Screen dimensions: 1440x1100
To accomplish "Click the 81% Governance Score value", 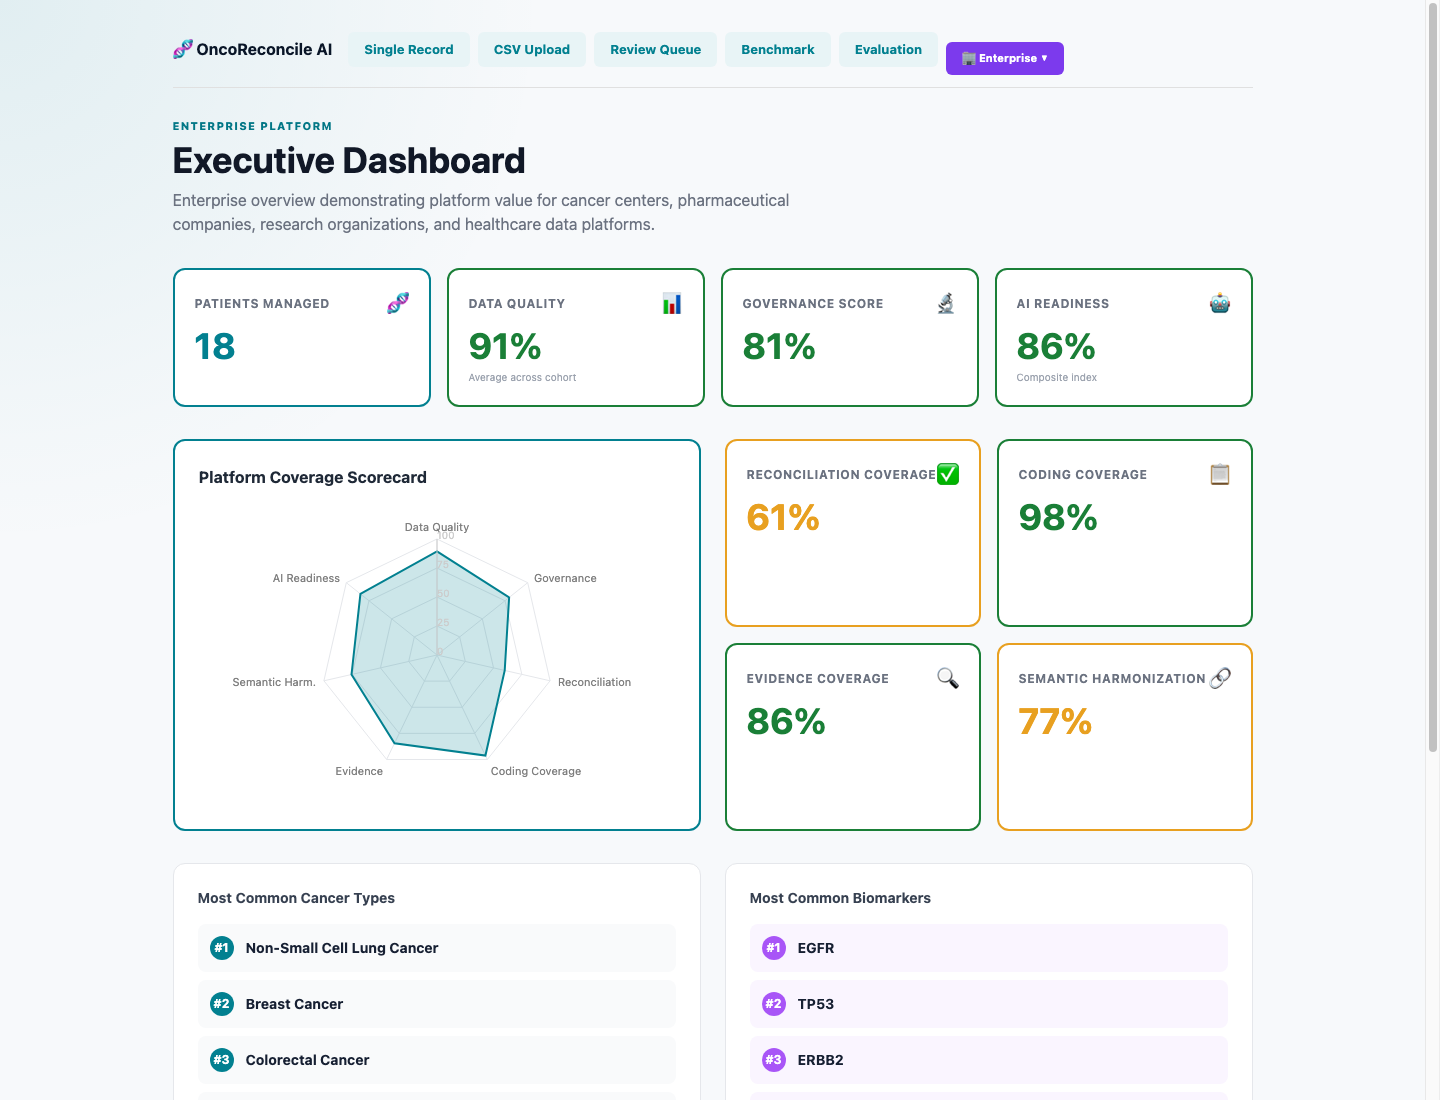I will [779, 346].
